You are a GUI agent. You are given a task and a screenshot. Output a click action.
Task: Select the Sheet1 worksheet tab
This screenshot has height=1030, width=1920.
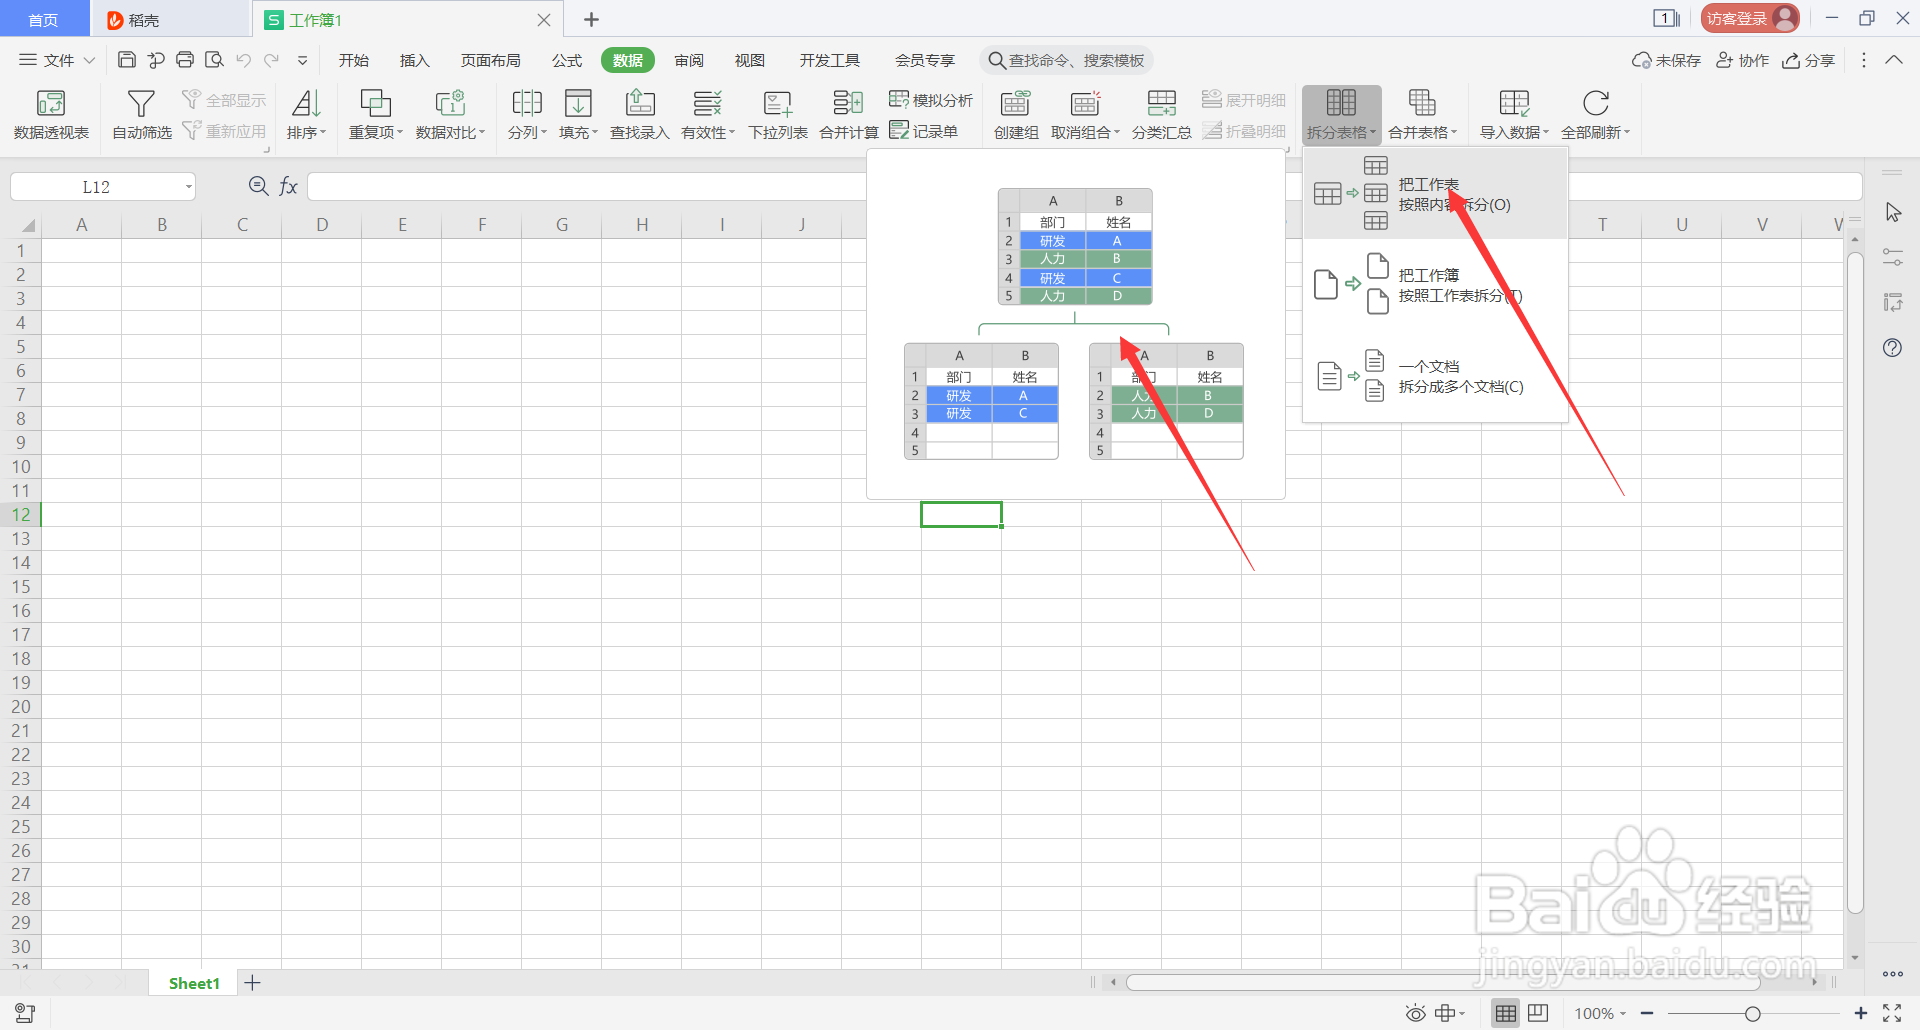[194, 983]
